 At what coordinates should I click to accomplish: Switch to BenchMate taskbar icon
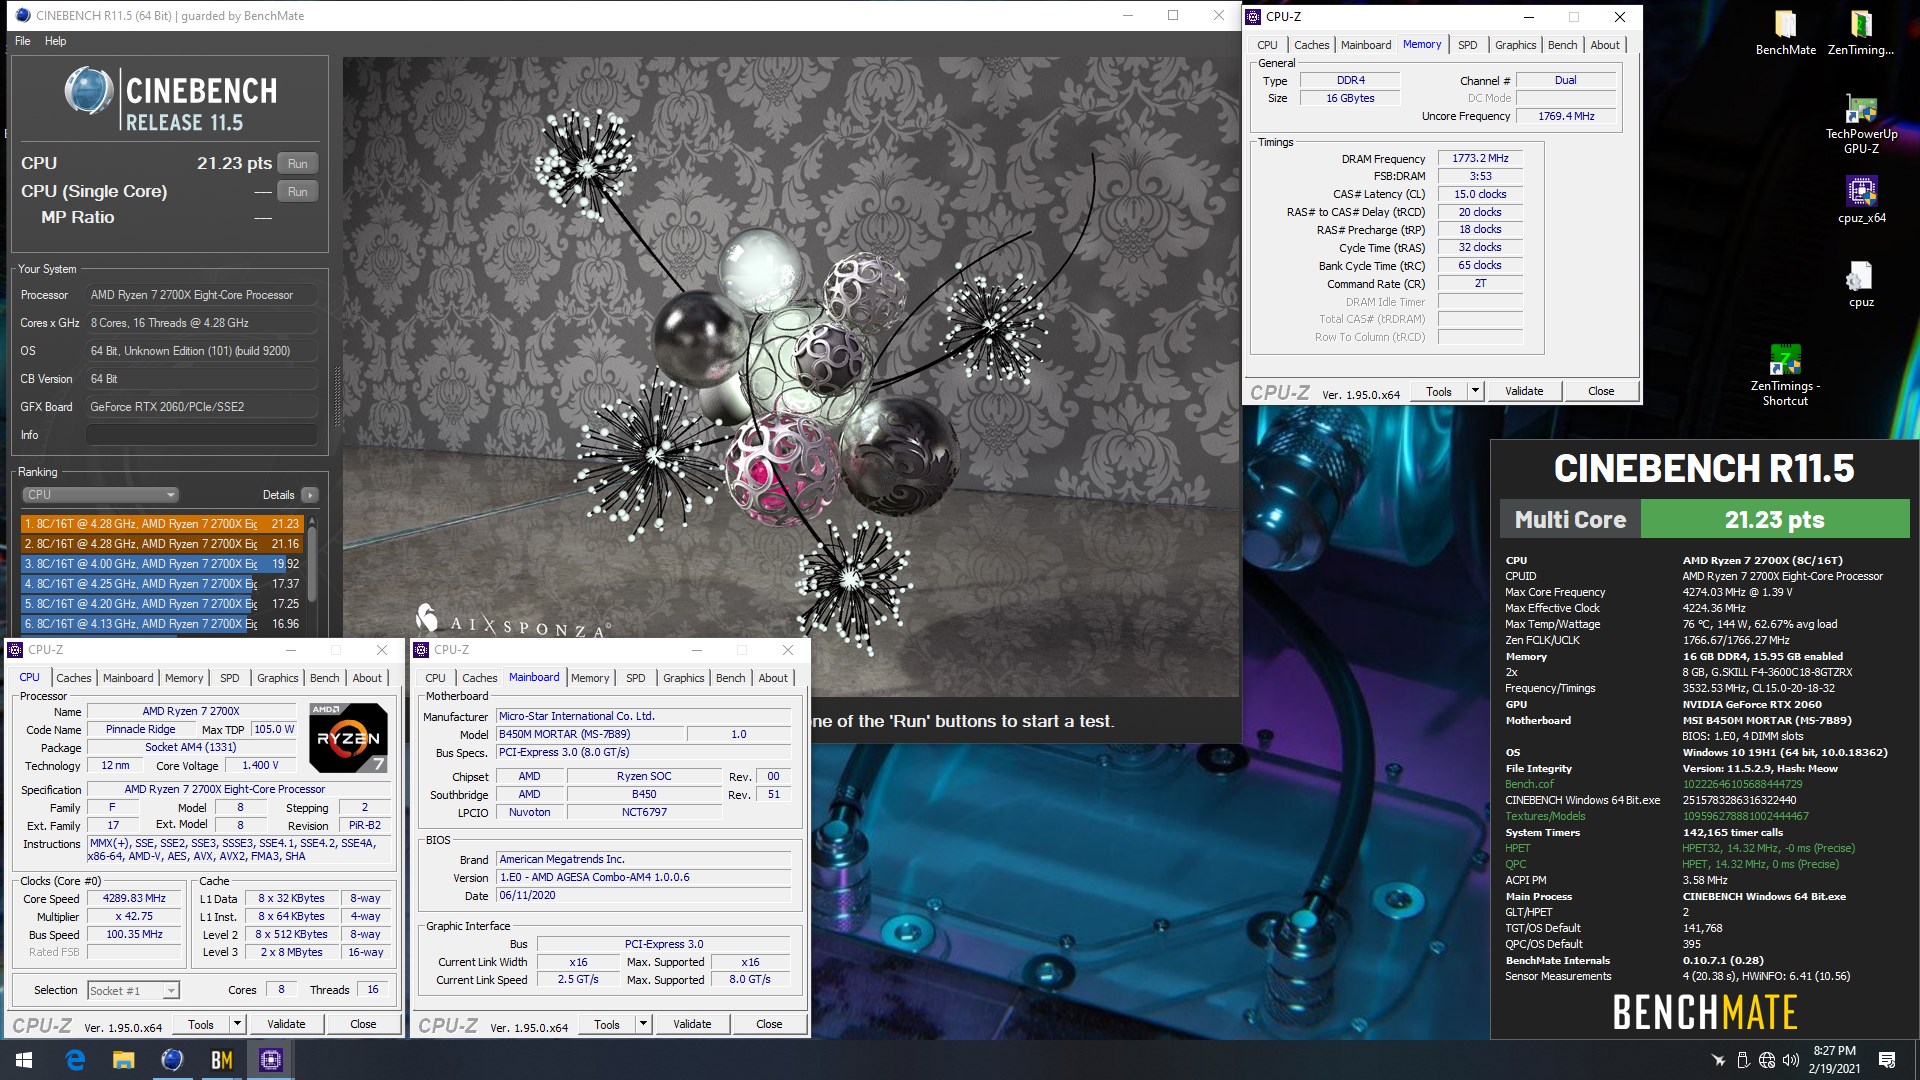point(221,1060)
